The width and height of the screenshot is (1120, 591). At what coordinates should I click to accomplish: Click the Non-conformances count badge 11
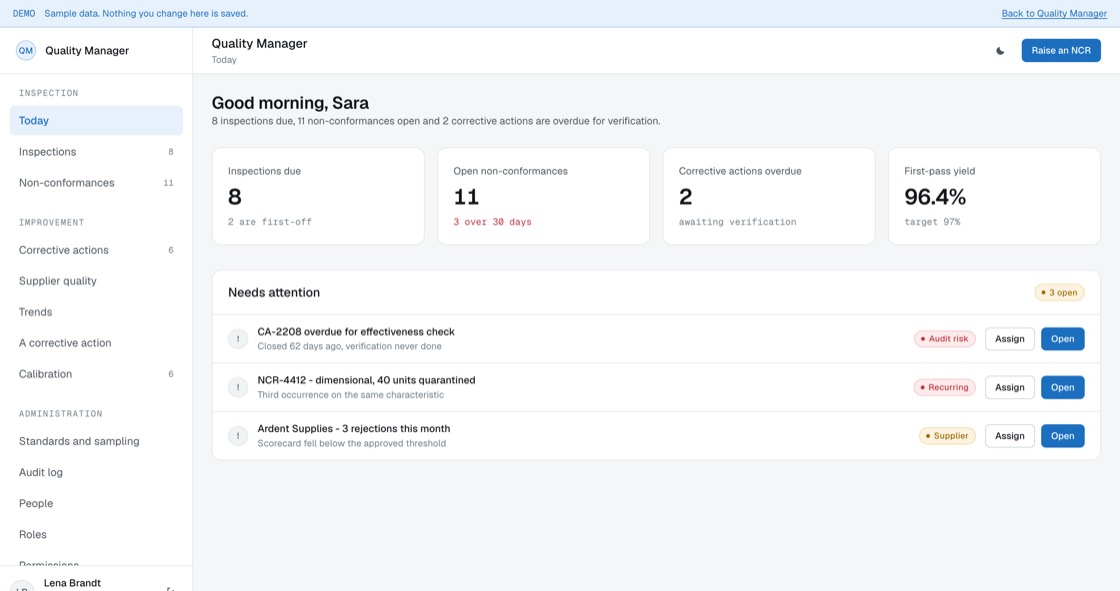169,183
